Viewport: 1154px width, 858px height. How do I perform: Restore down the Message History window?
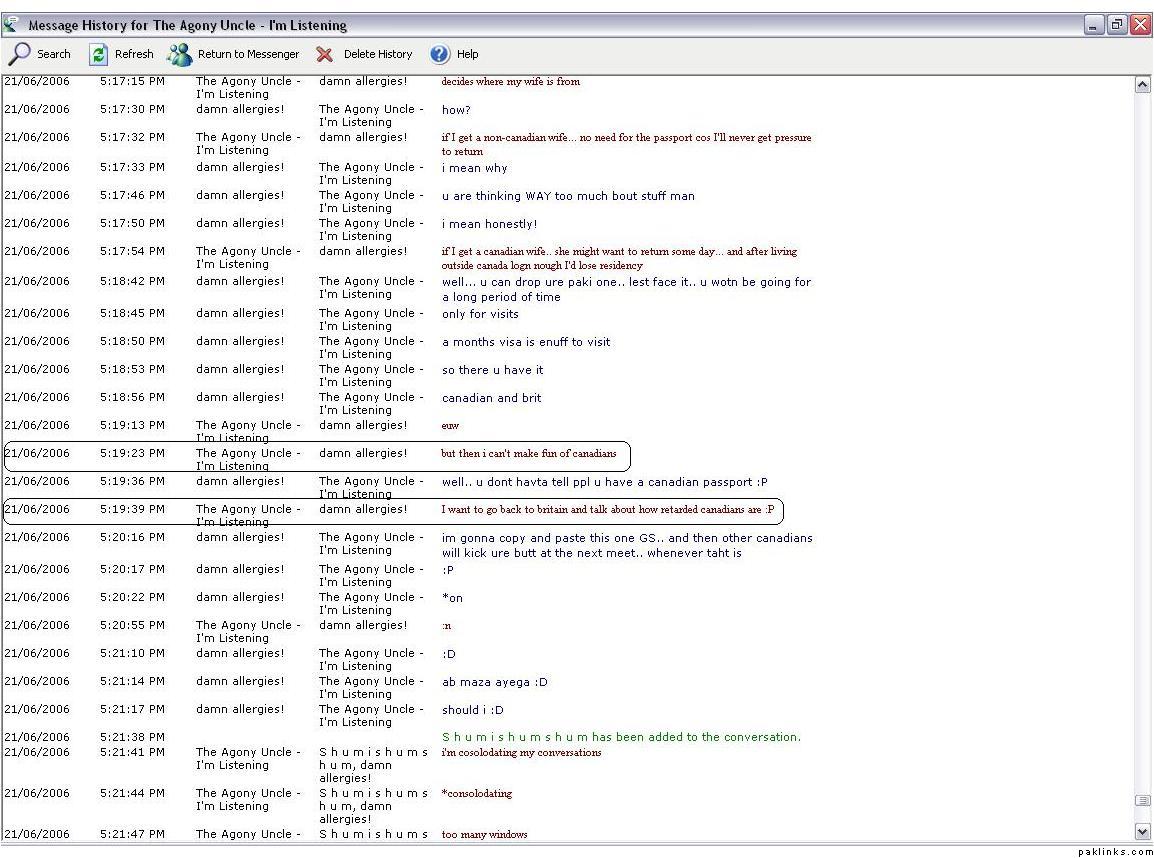[x=1117, y=25]
